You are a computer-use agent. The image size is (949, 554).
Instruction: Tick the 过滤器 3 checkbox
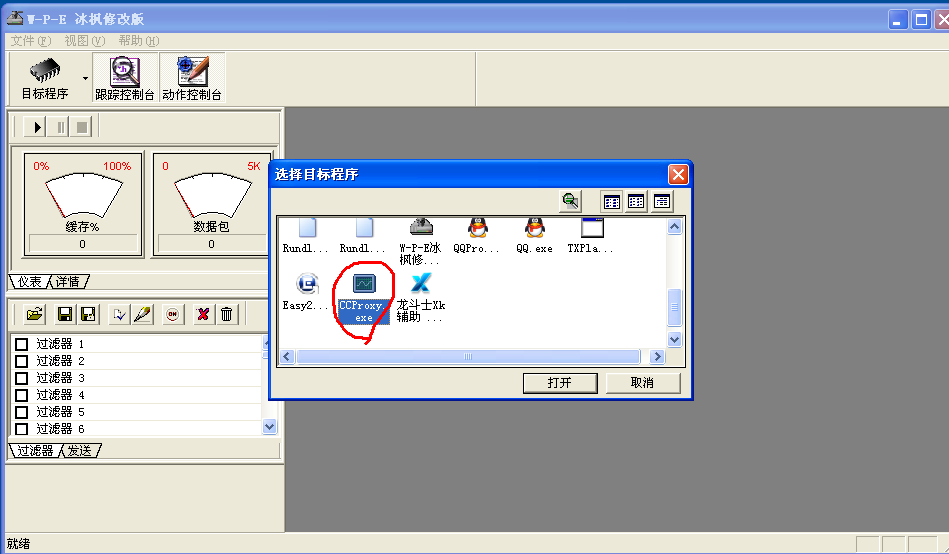pyautogui.click(x=21, y=378)
